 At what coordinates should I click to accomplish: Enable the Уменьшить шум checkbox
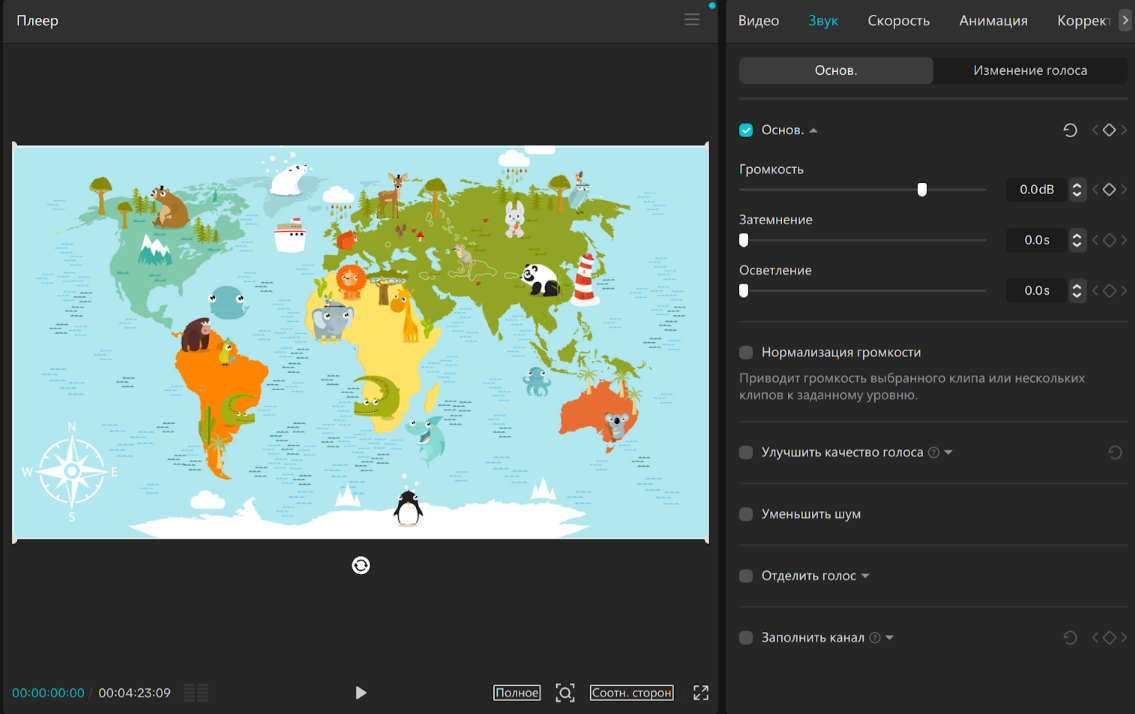pyautogui.click(x=746, y=515)
